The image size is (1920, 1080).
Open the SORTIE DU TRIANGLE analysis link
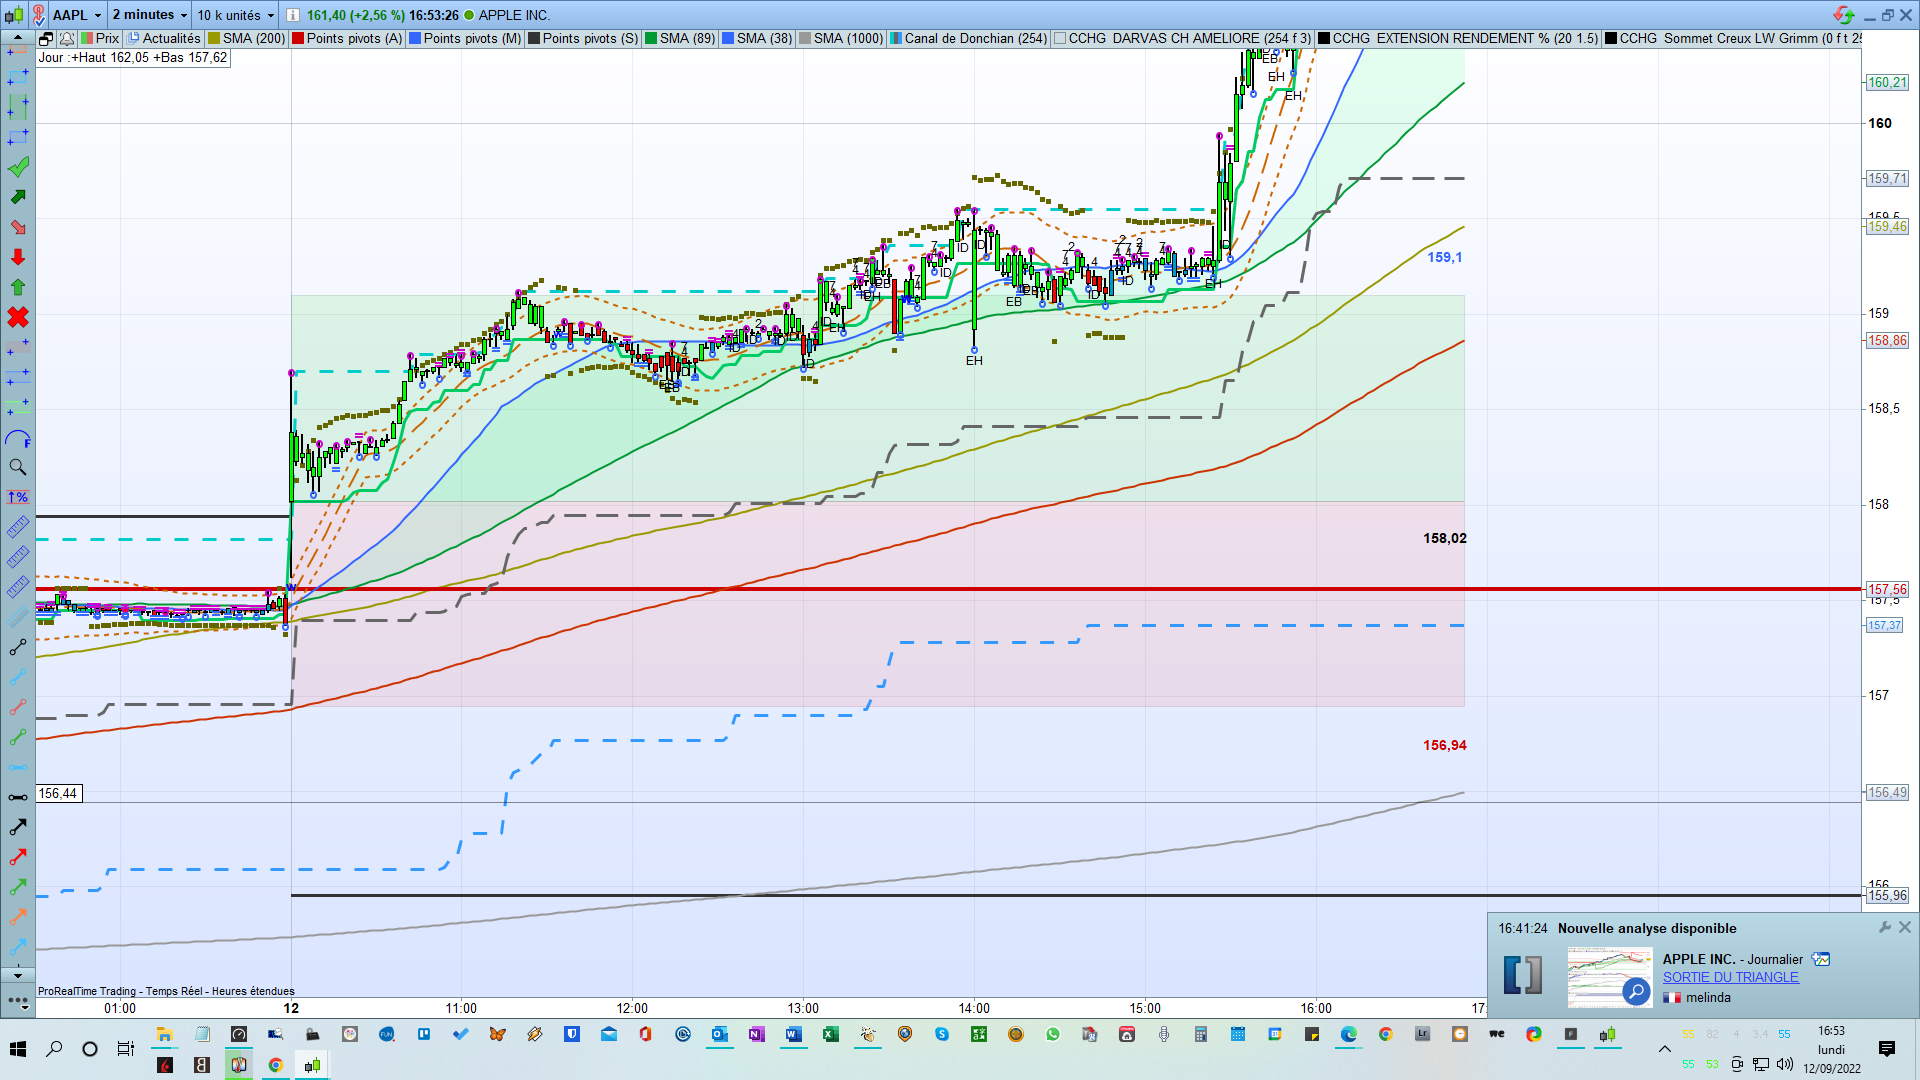(1730, 977)
